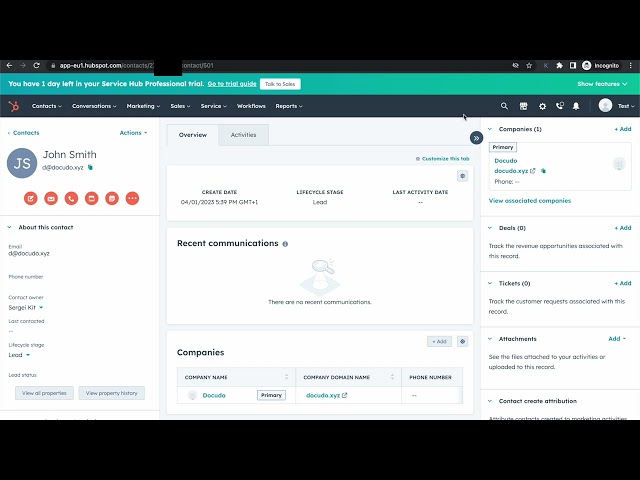This screenshot has width=640, height=480.
Task: Click the info icon next to Recent communications
Action: 285,244
